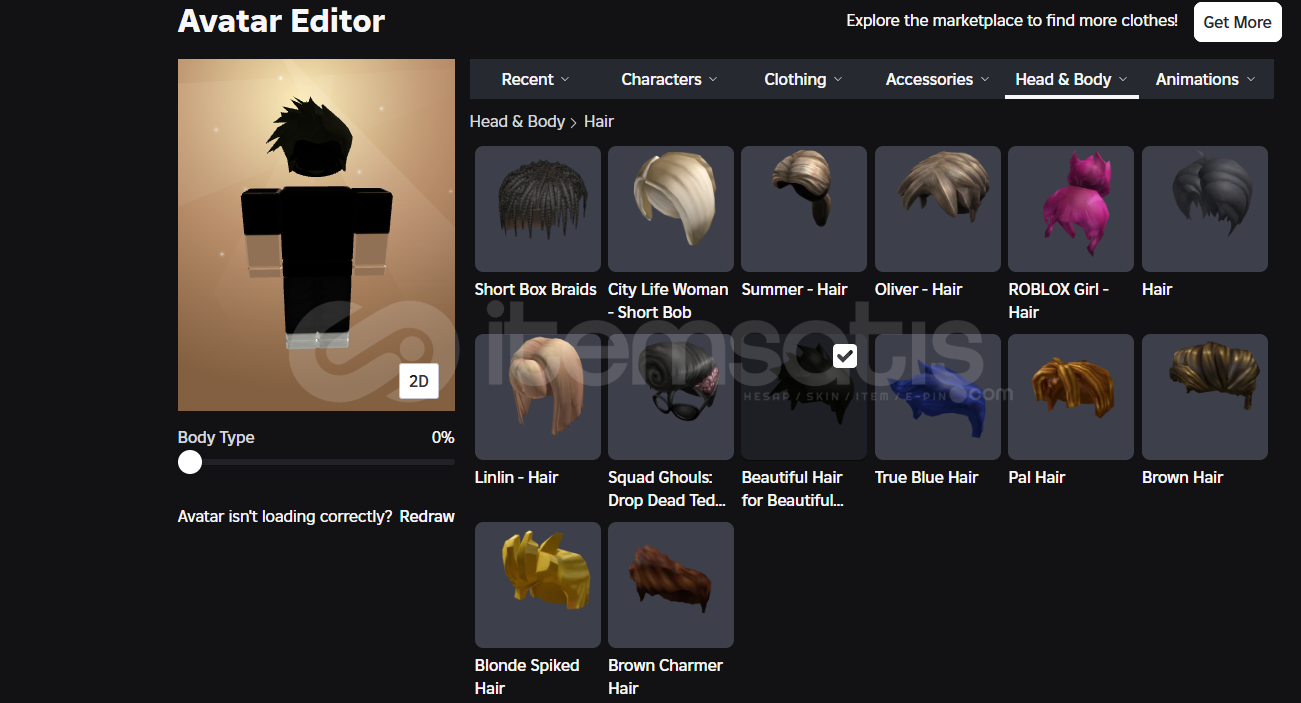Equip the Brown Charmer Hair image
The height and width of the screenshot is (703, 1301).
[671, 585]
